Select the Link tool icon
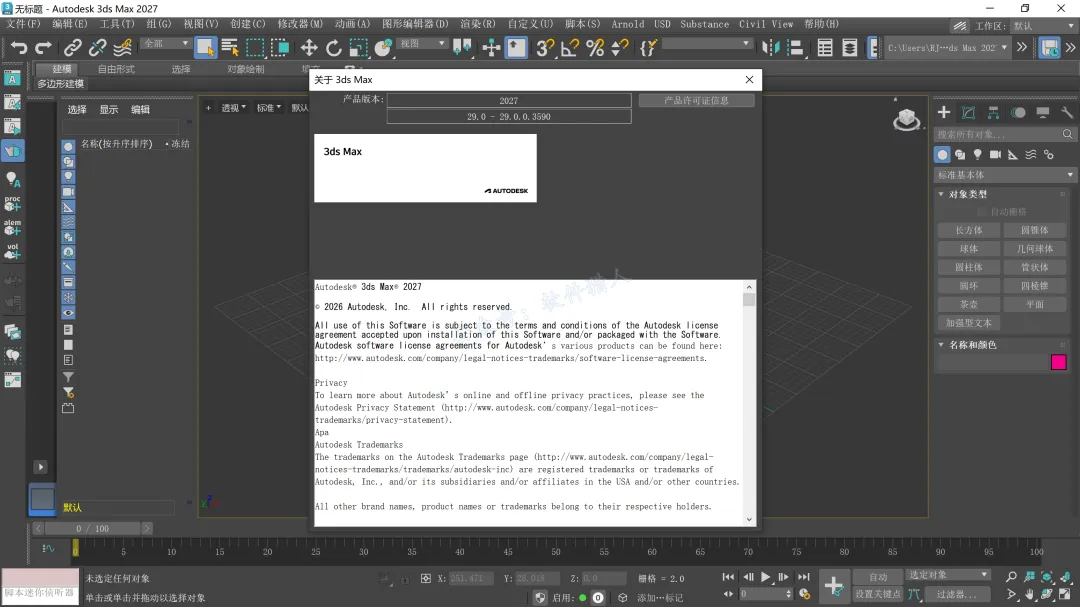1080x607 pixels. pyautogui.click(x=72, y=48)
